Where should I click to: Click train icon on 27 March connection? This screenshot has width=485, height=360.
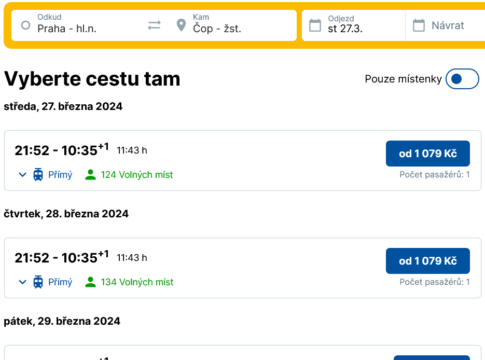(38, 175)
